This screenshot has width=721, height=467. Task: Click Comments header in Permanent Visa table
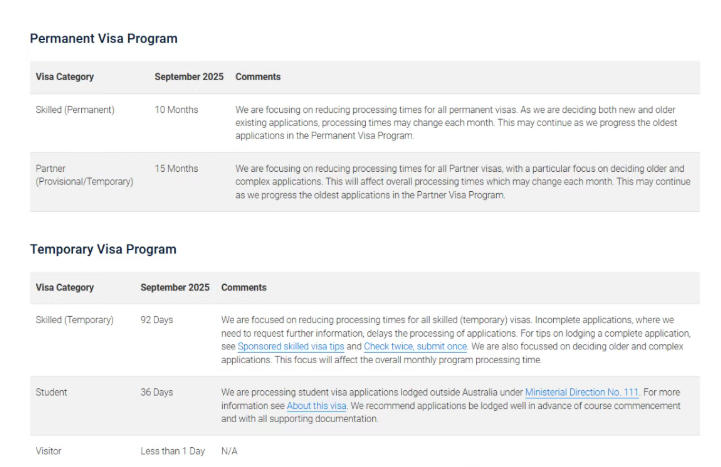(x=258, y=77)
